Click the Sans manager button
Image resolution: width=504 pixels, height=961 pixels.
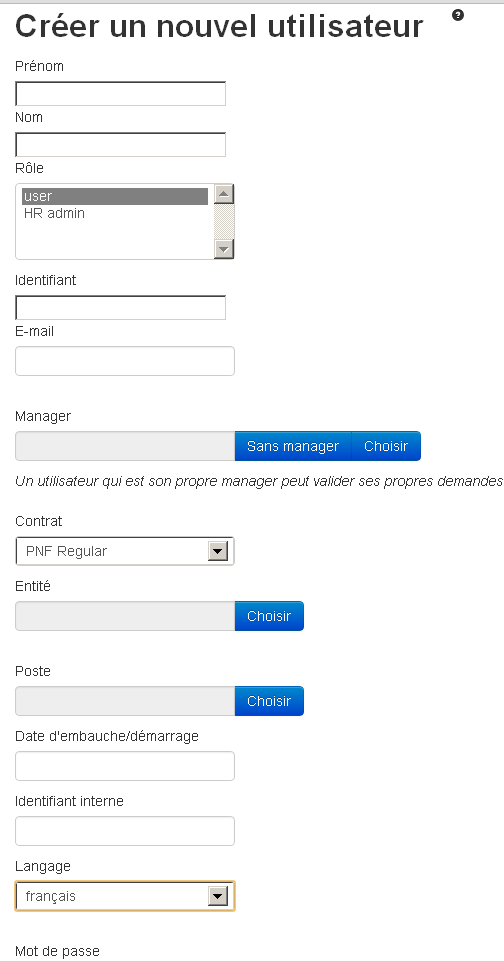coord(293,446)
